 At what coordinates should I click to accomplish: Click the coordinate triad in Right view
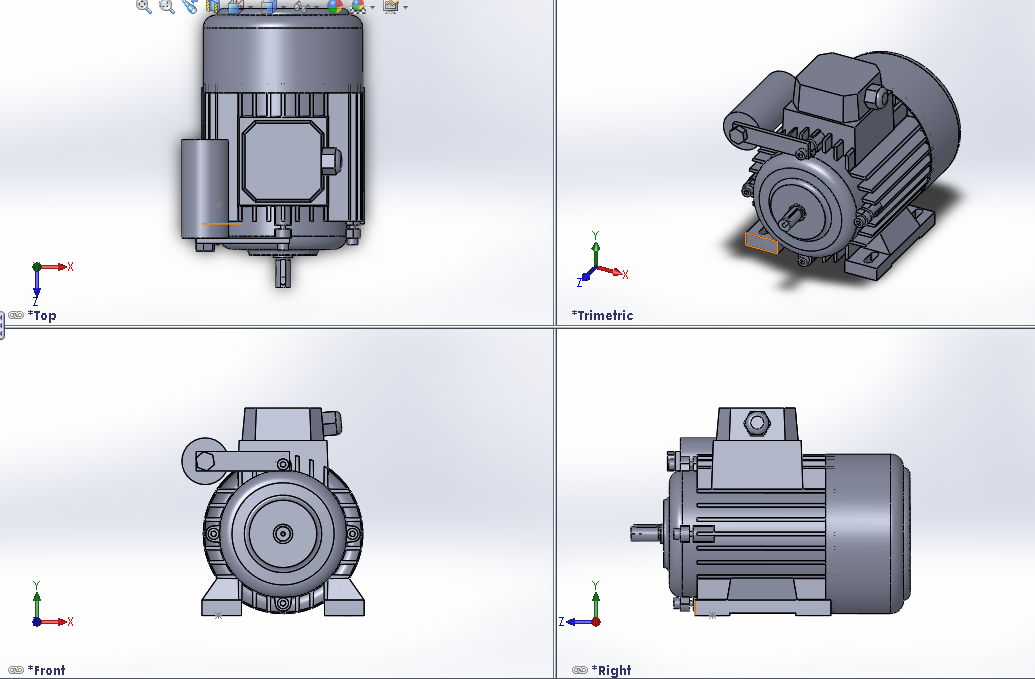(581, 604)
